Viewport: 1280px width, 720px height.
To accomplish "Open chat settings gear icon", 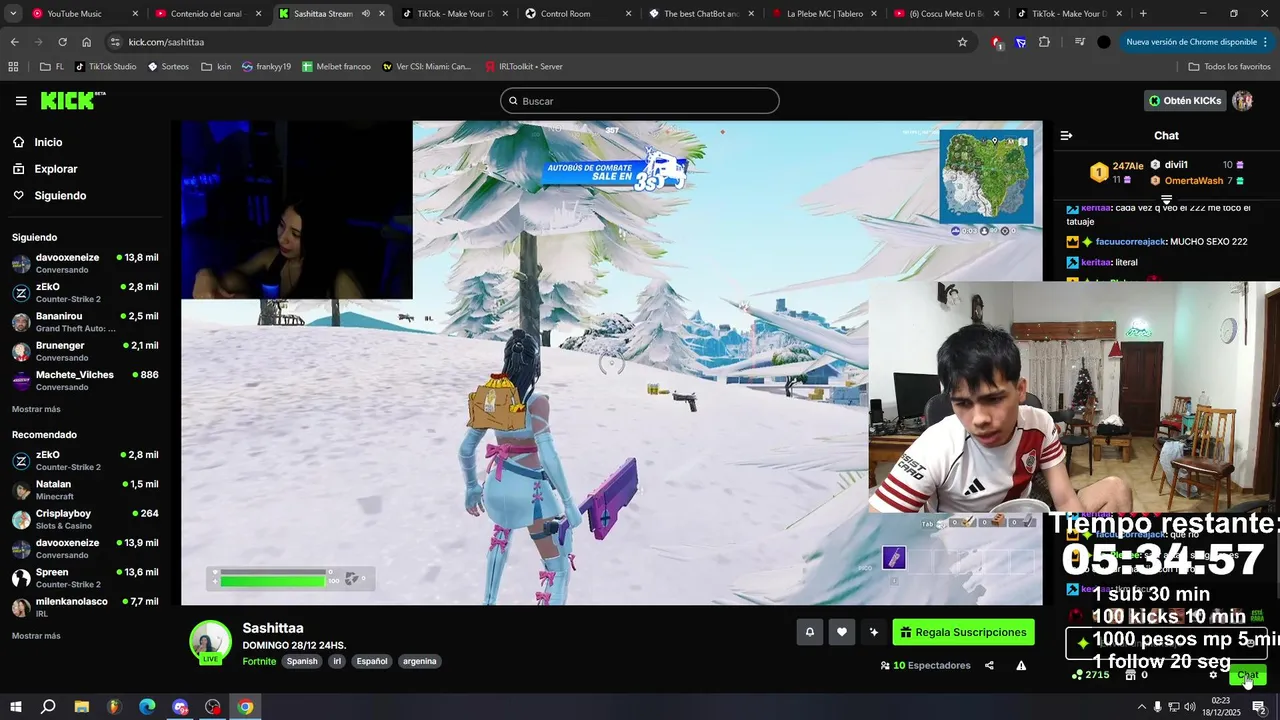I will pos(1213,675).
